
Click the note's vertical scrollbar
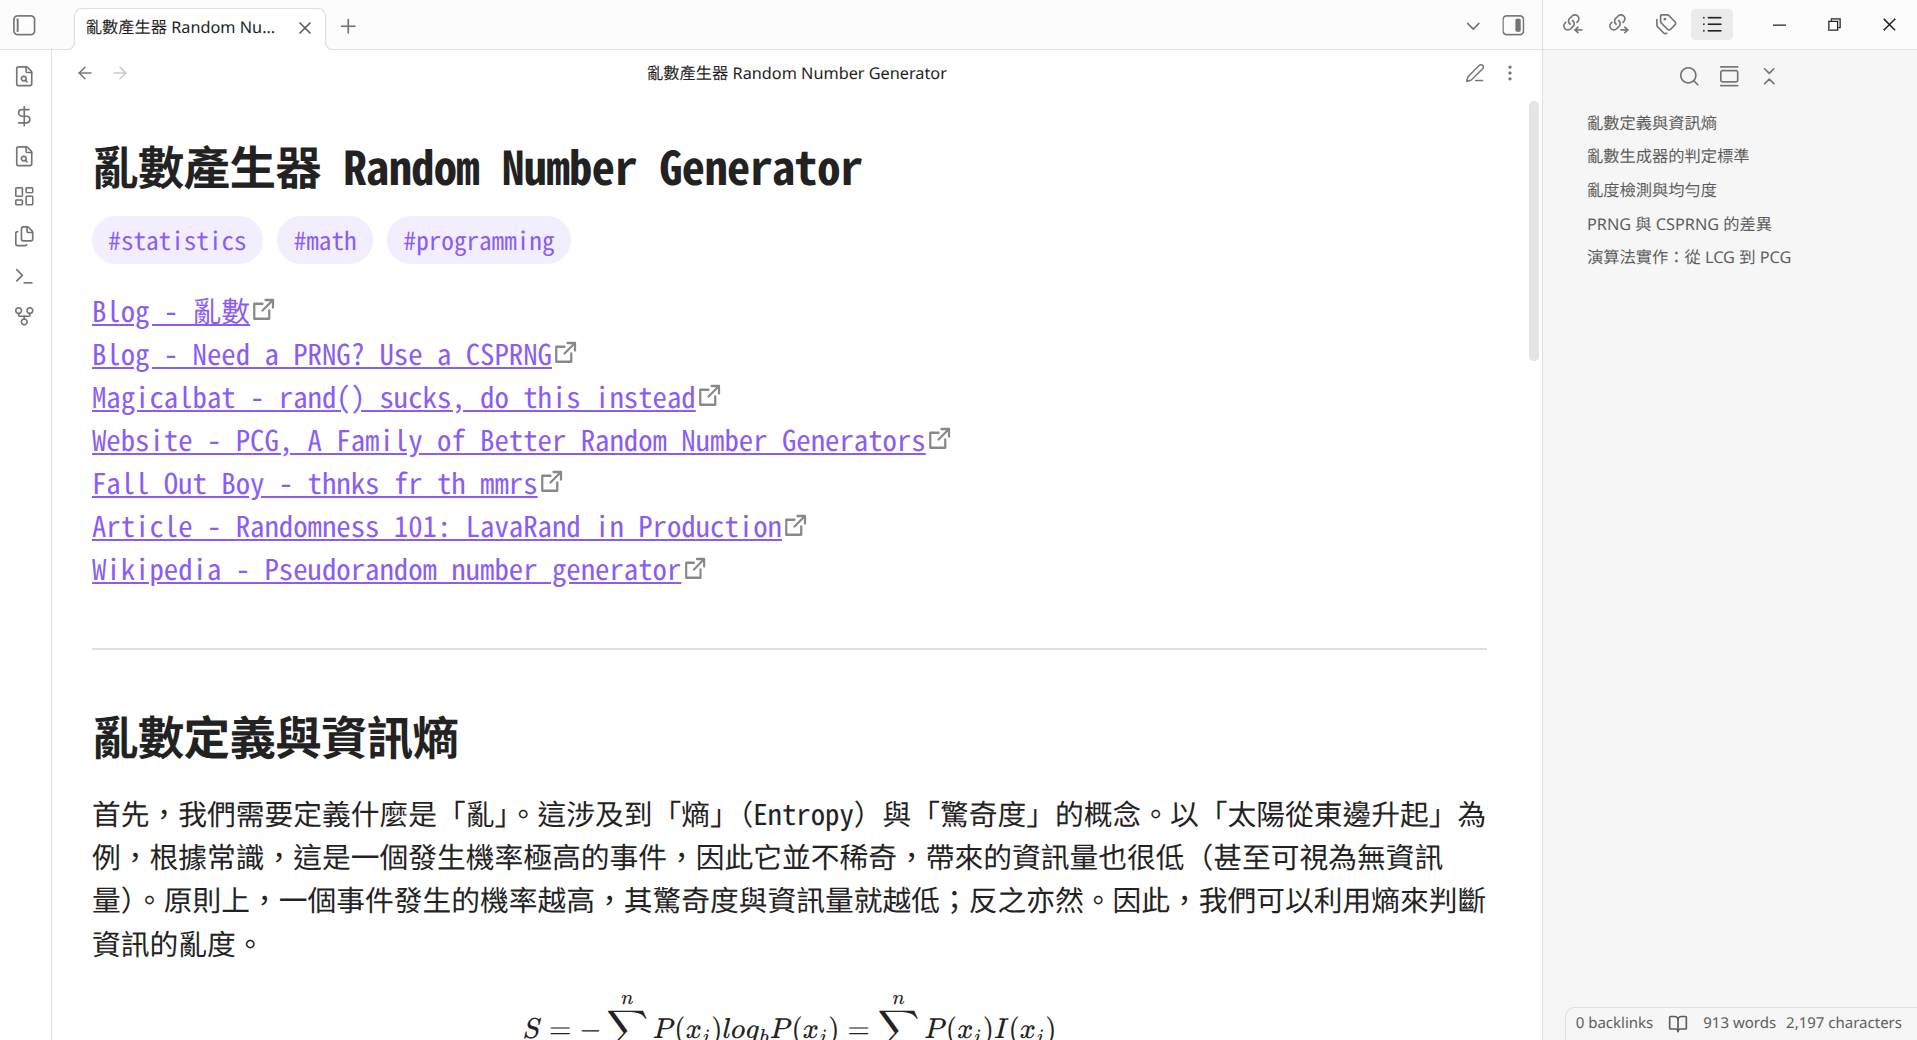click(1533, 230)
